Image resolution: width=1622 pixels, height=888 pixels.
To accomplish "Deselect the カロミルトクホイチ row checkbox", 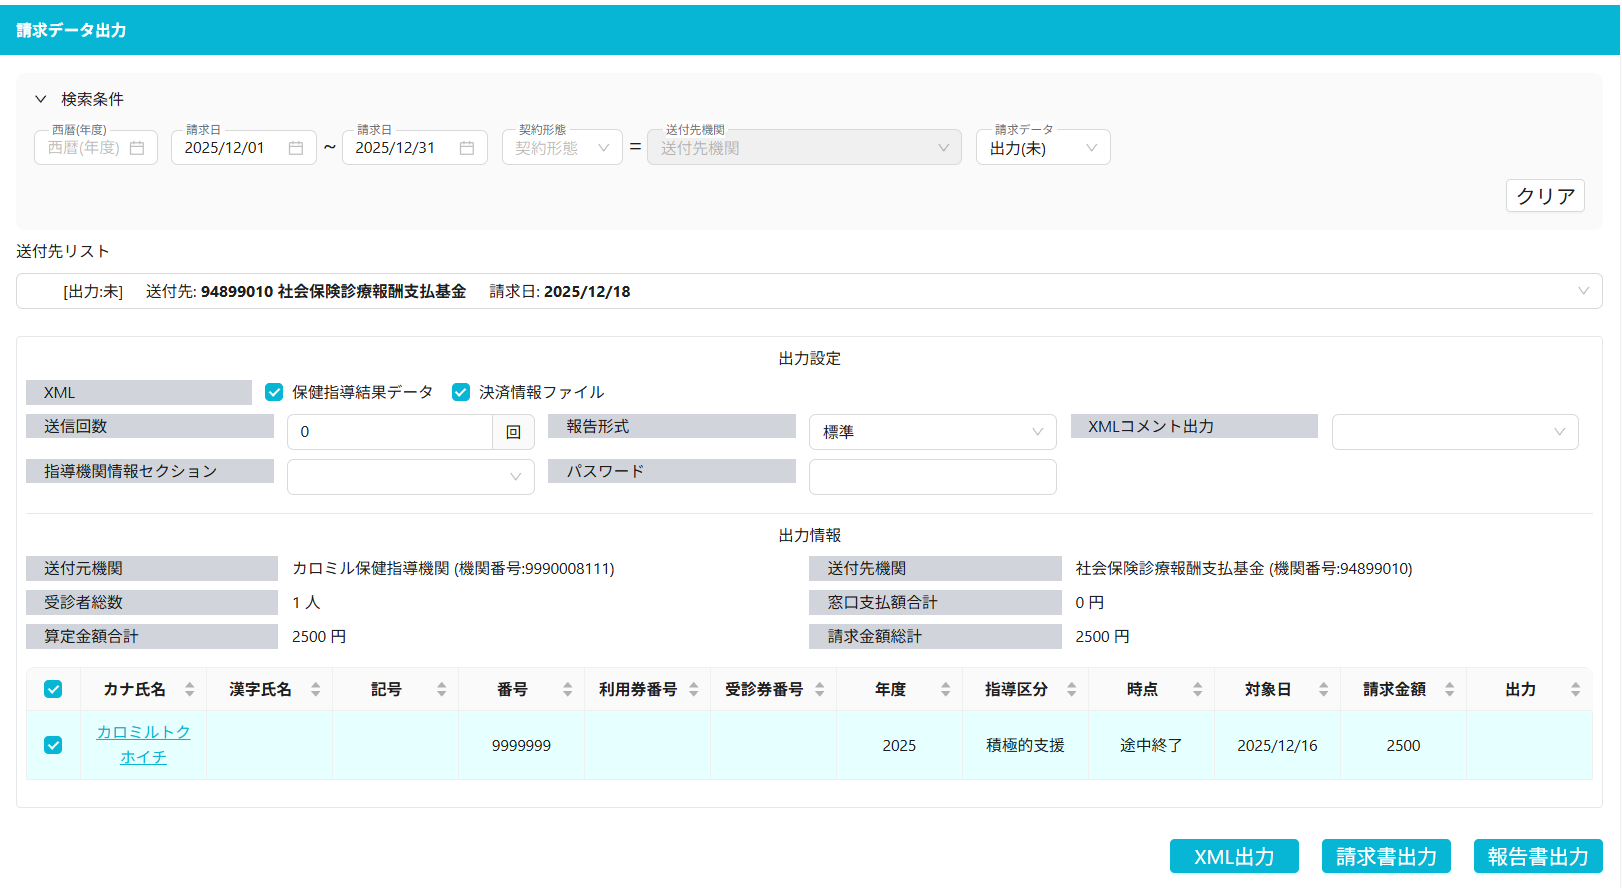I will [x=53, y=745].
